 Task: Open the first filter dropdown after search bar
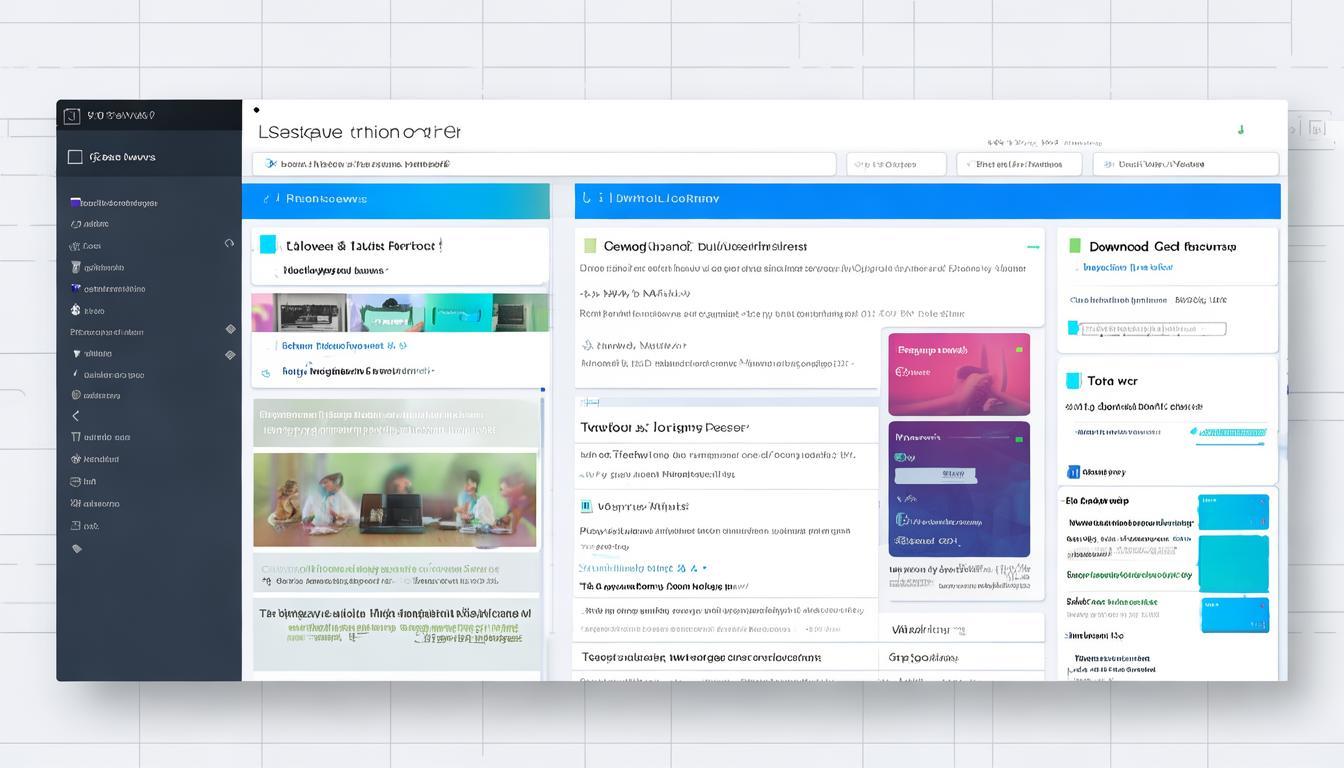click(895, 164)
